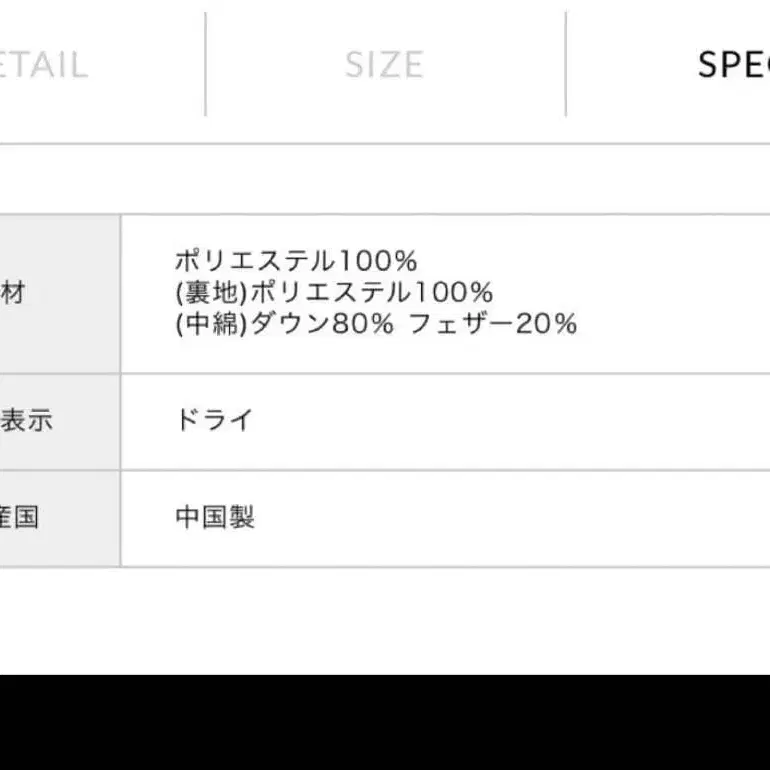770x770 pixels.
Task: Click the divider between SIZE and SPEC
Action: click(x=565, y=65)
